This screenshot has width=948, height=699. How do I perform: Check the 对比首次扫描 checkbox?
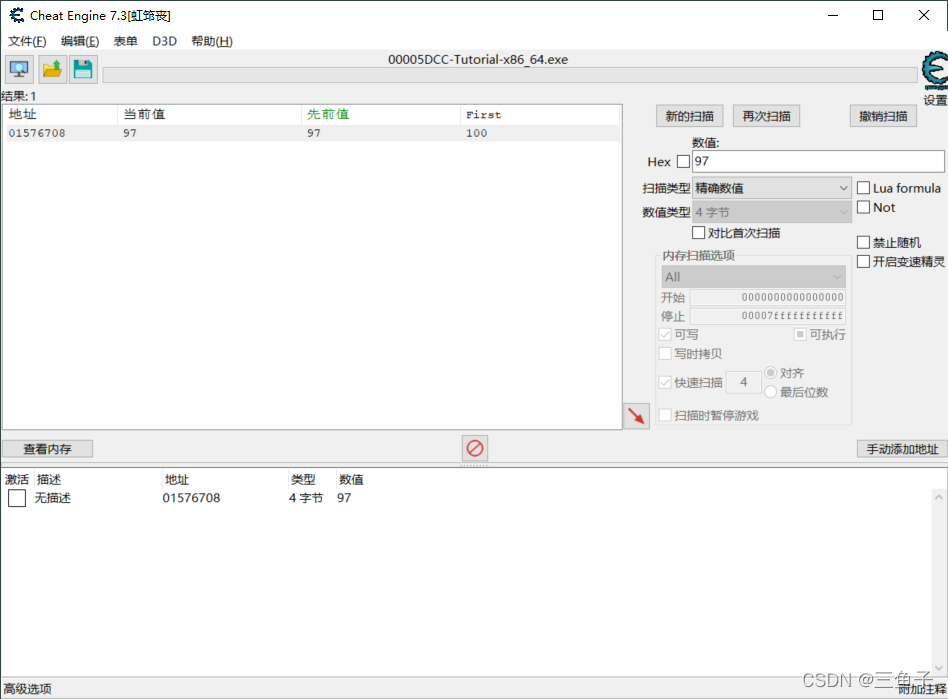click(698, 233)
